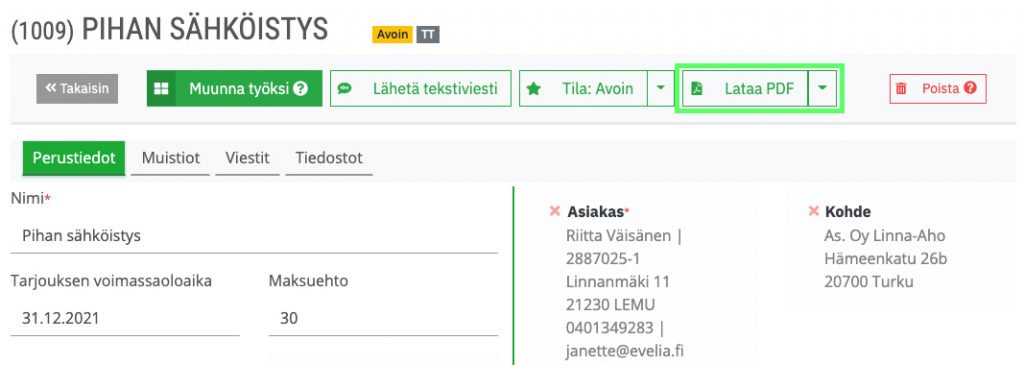
Task: Click the Maksuehto field showing 30
Action: 383,319
